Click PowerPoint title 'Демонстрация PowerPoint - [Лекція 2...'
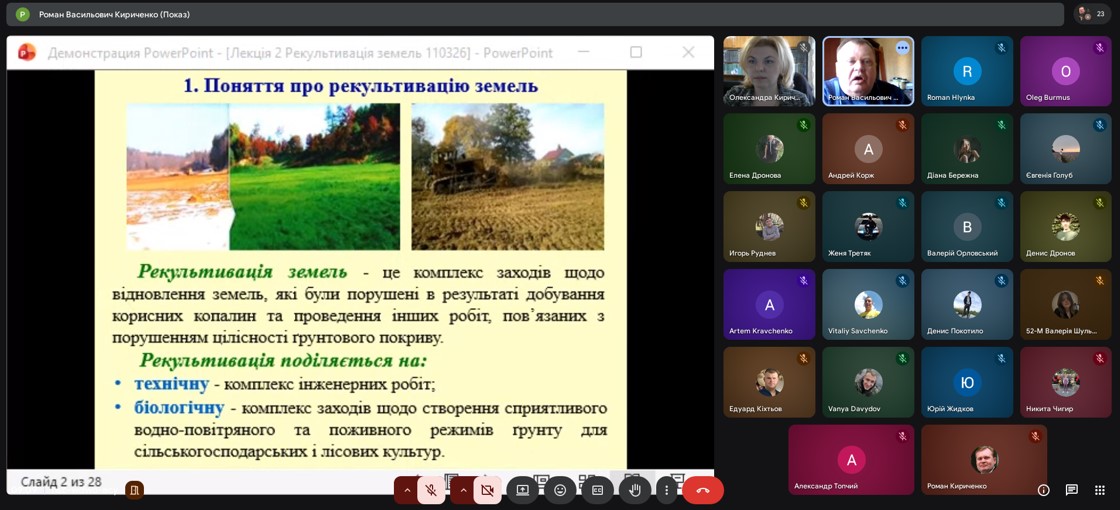This screenshot has width=1120, height=510. tap(300, 53)
